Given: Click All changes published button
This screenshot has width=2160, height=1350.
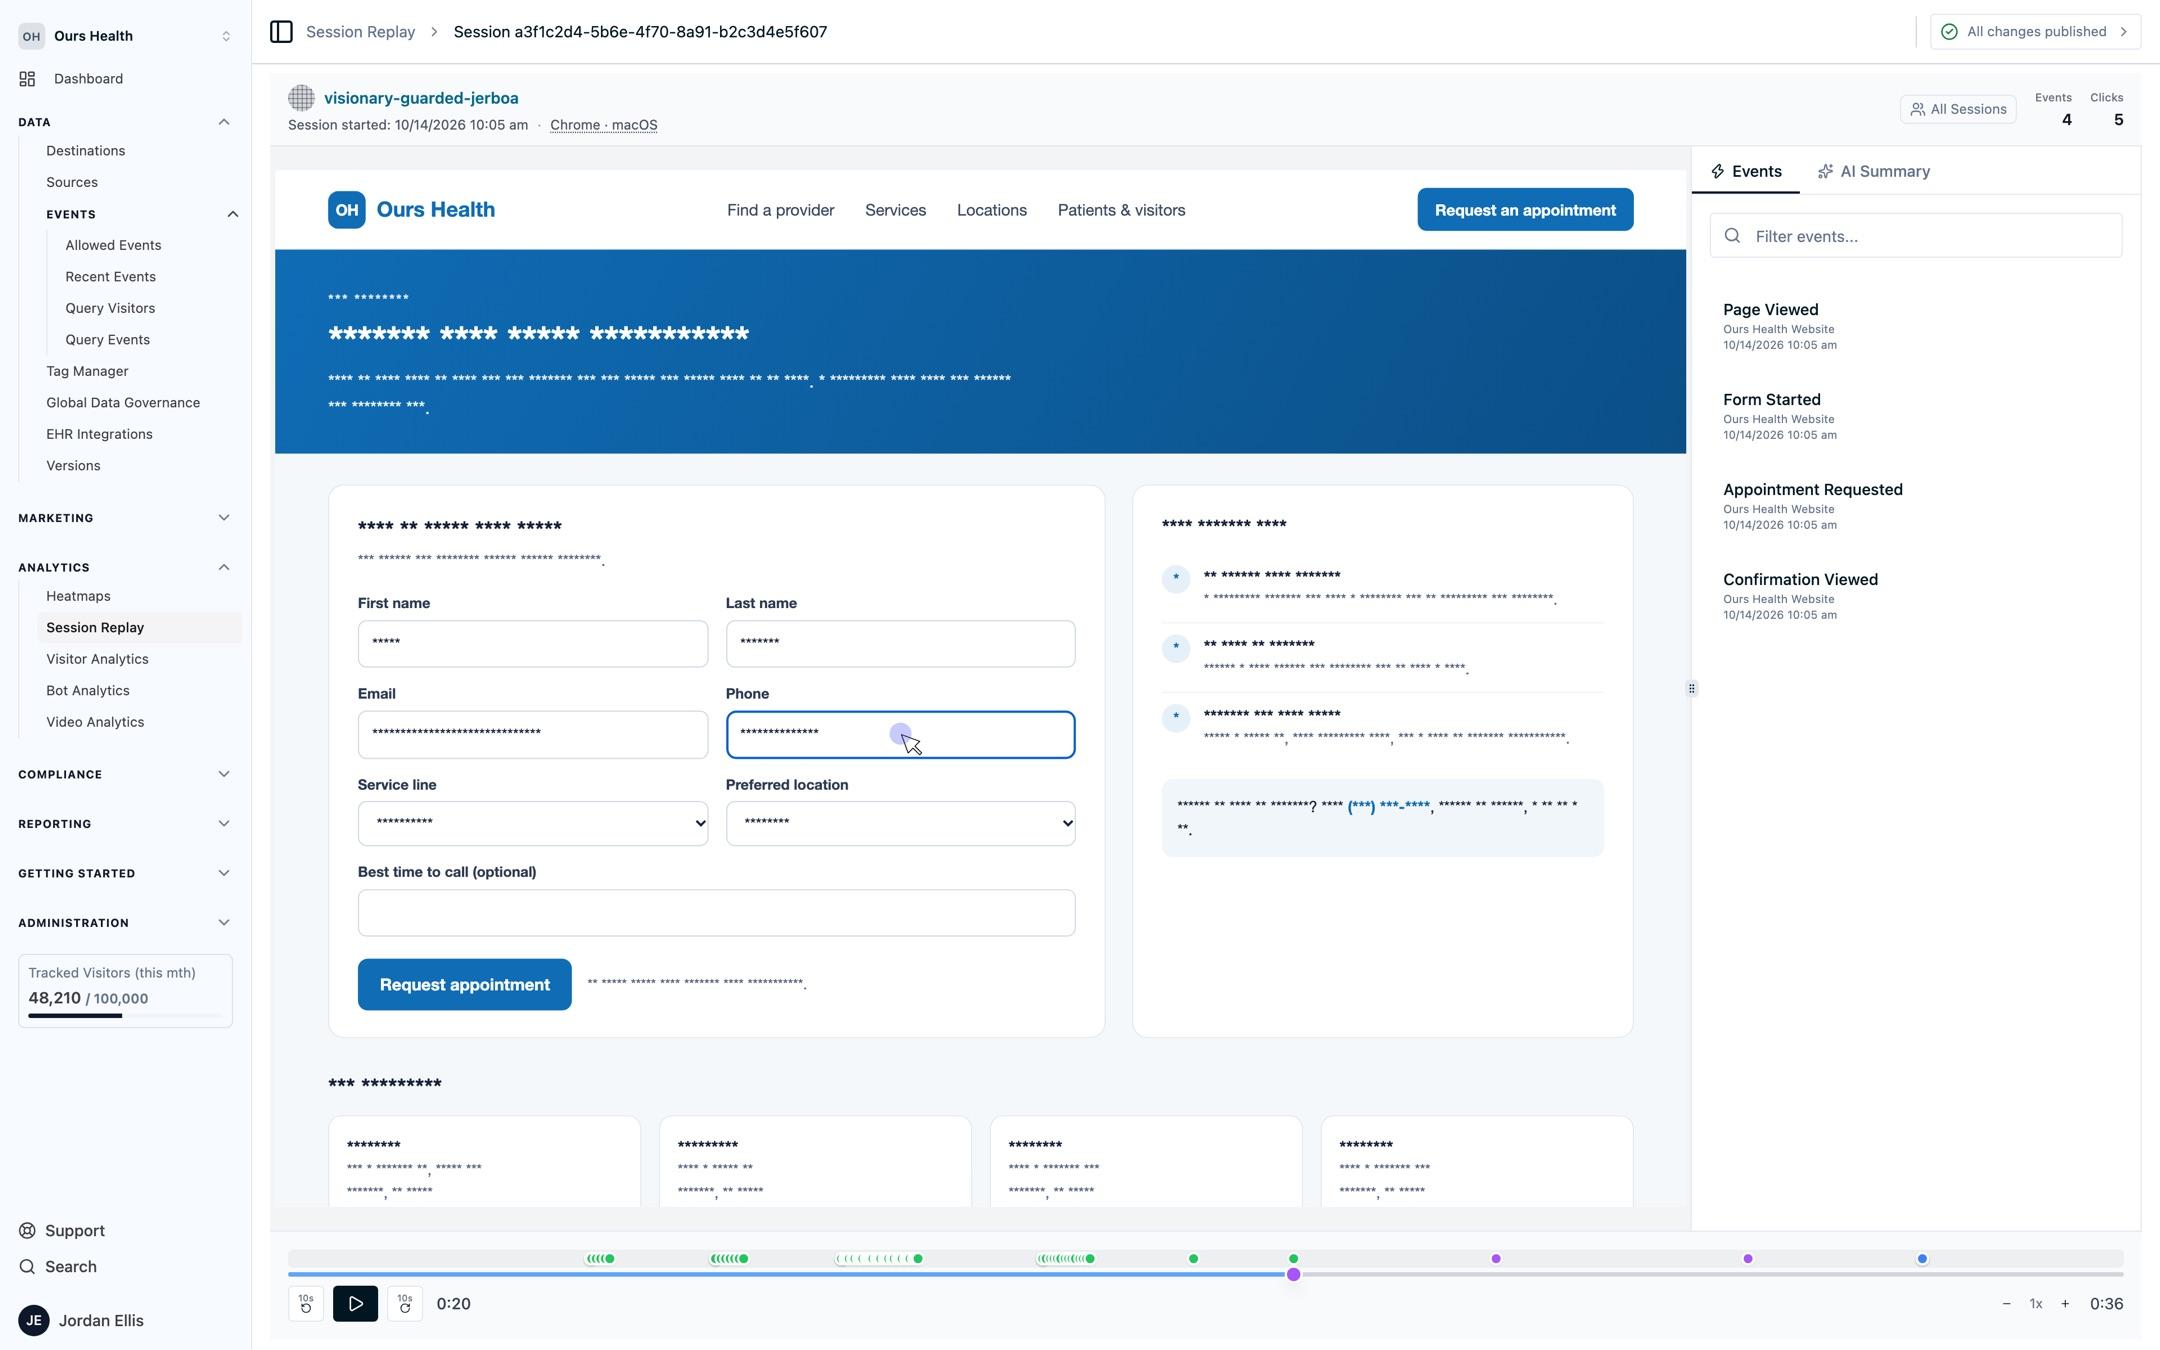Looking at the screenshot, I should tap(2035, 32).
